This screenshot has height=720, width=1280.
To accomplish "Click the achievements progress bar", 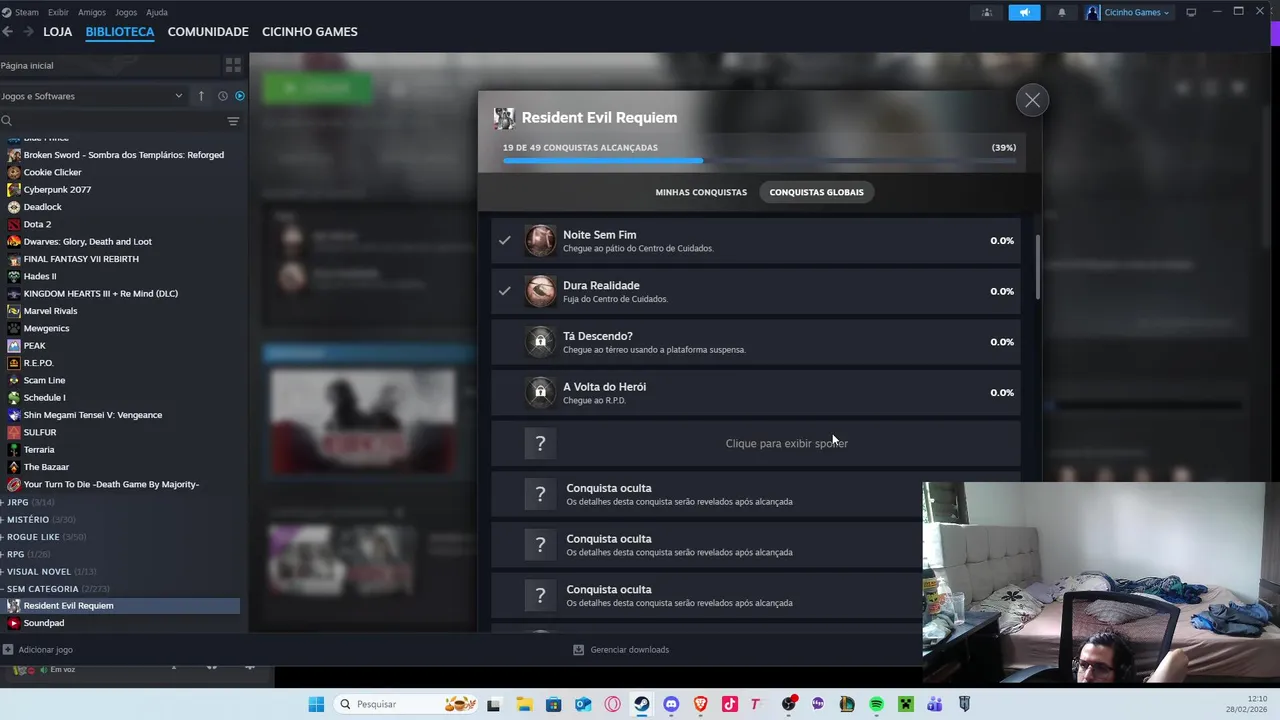I will [x=759, y=160].
